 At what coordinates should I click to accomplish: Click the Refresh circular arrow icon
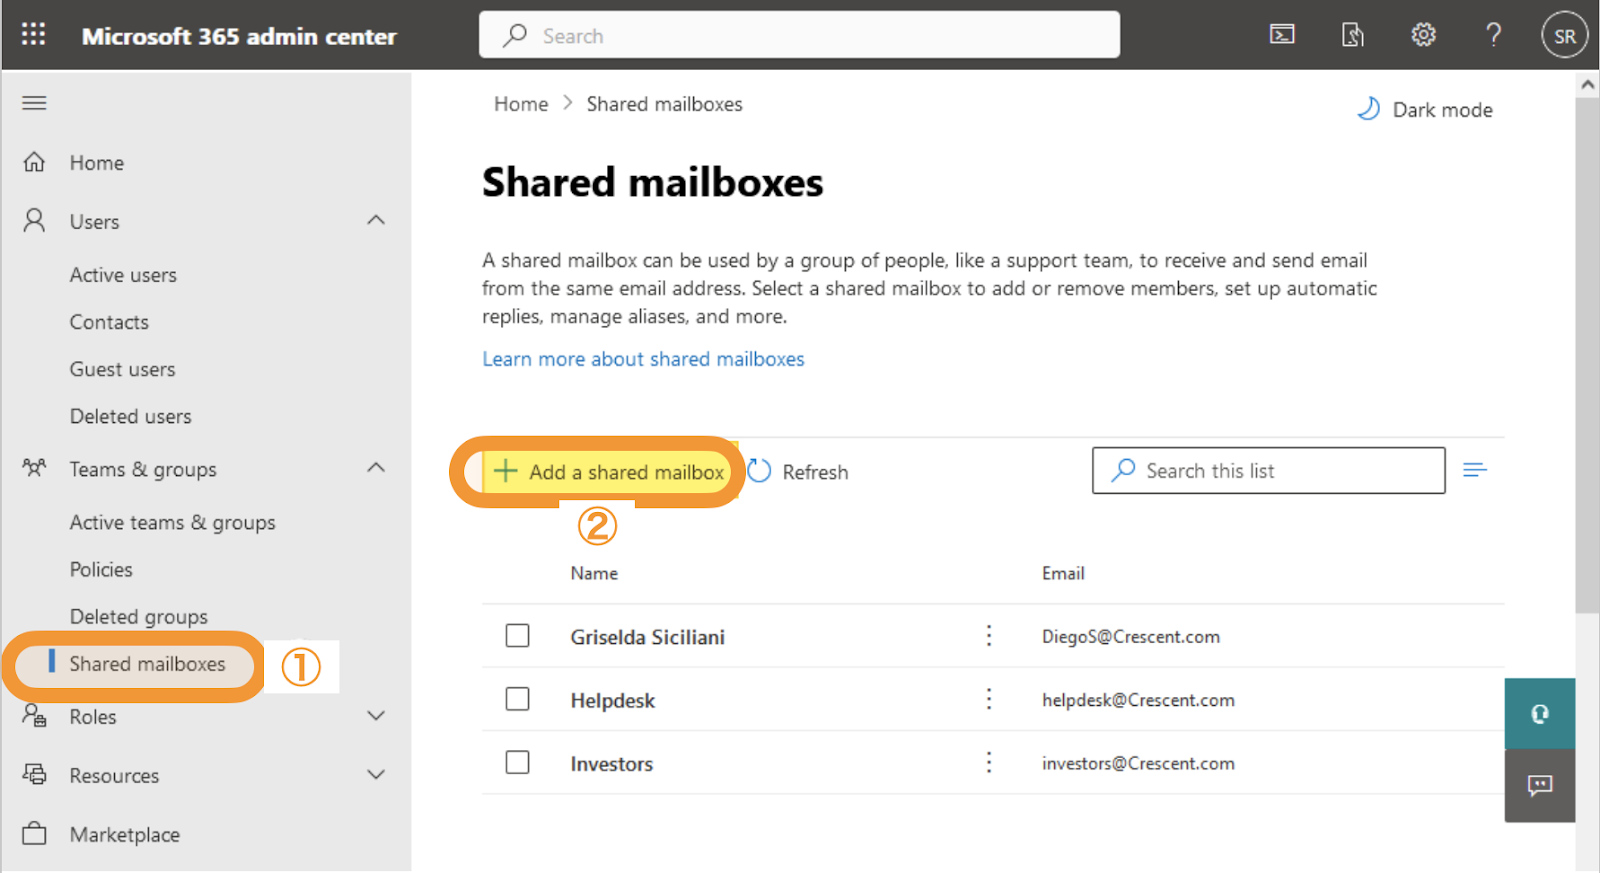point(760,471)
